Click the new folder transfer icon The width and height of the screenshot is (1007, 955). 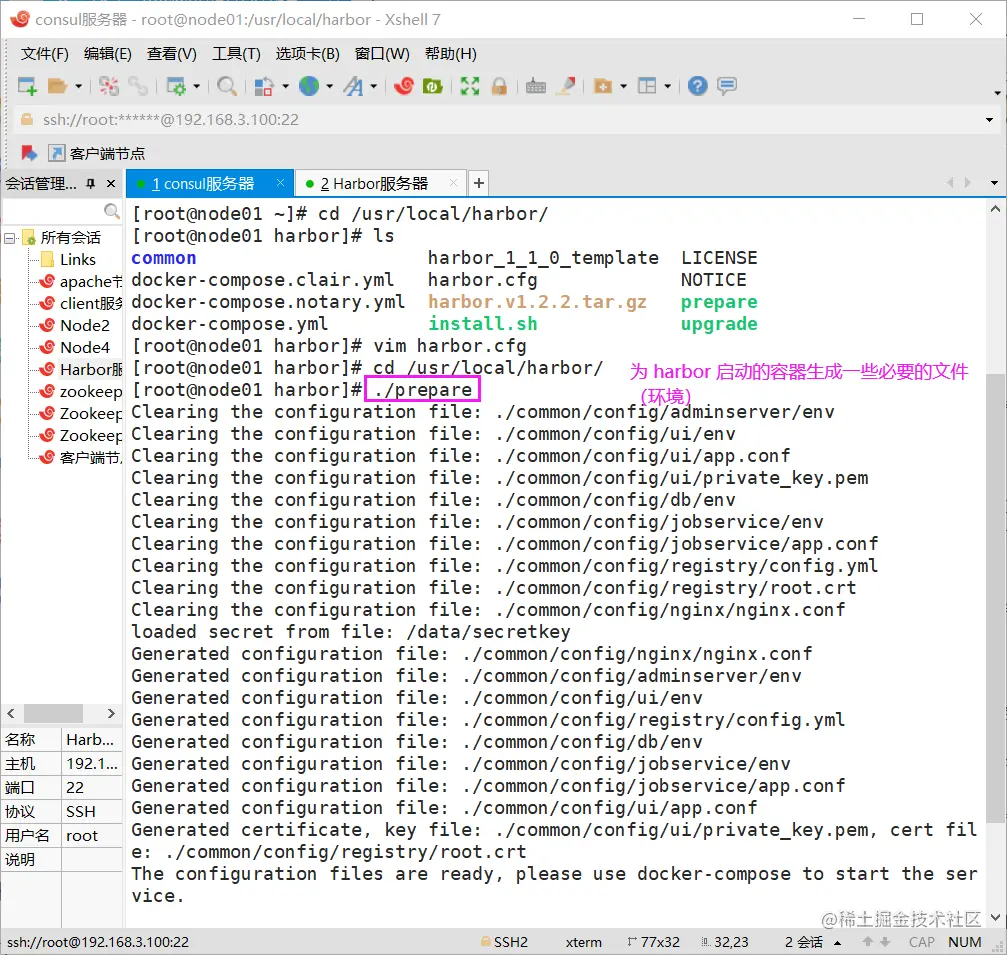pos(603,85)
